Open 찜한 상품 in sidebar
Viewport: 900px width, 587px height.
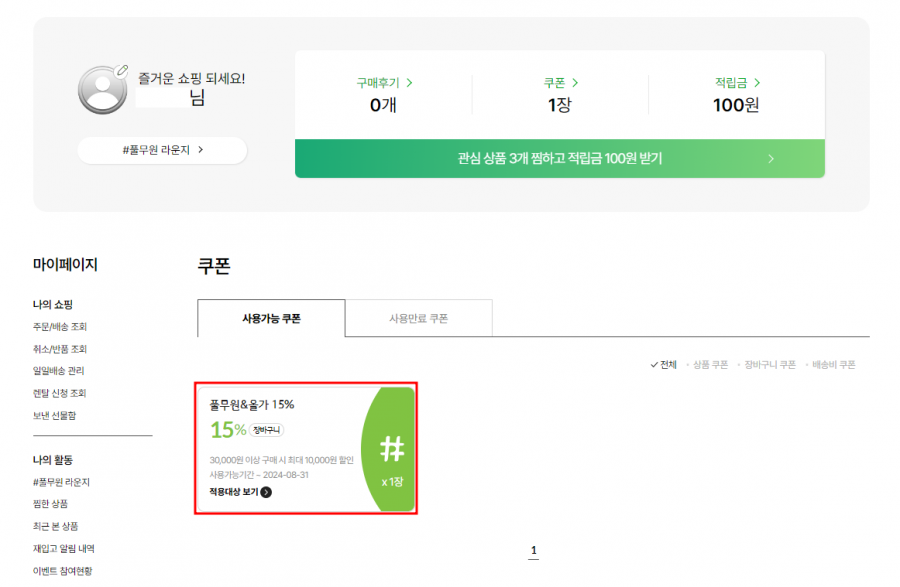(x=51, y=504)
